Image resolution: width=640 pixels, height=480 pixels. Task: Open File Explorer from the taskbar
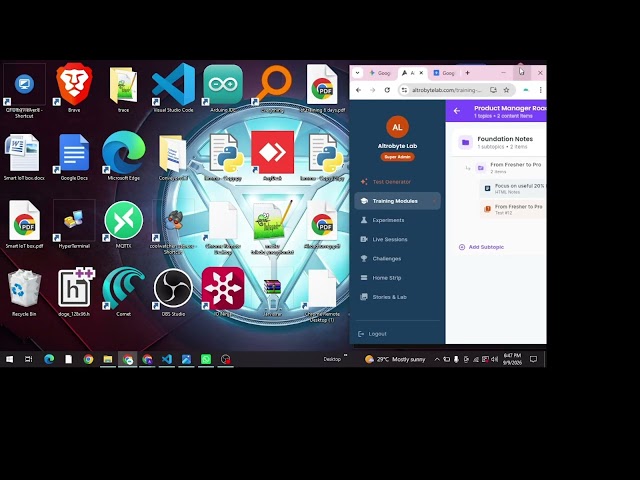[108, 359]
